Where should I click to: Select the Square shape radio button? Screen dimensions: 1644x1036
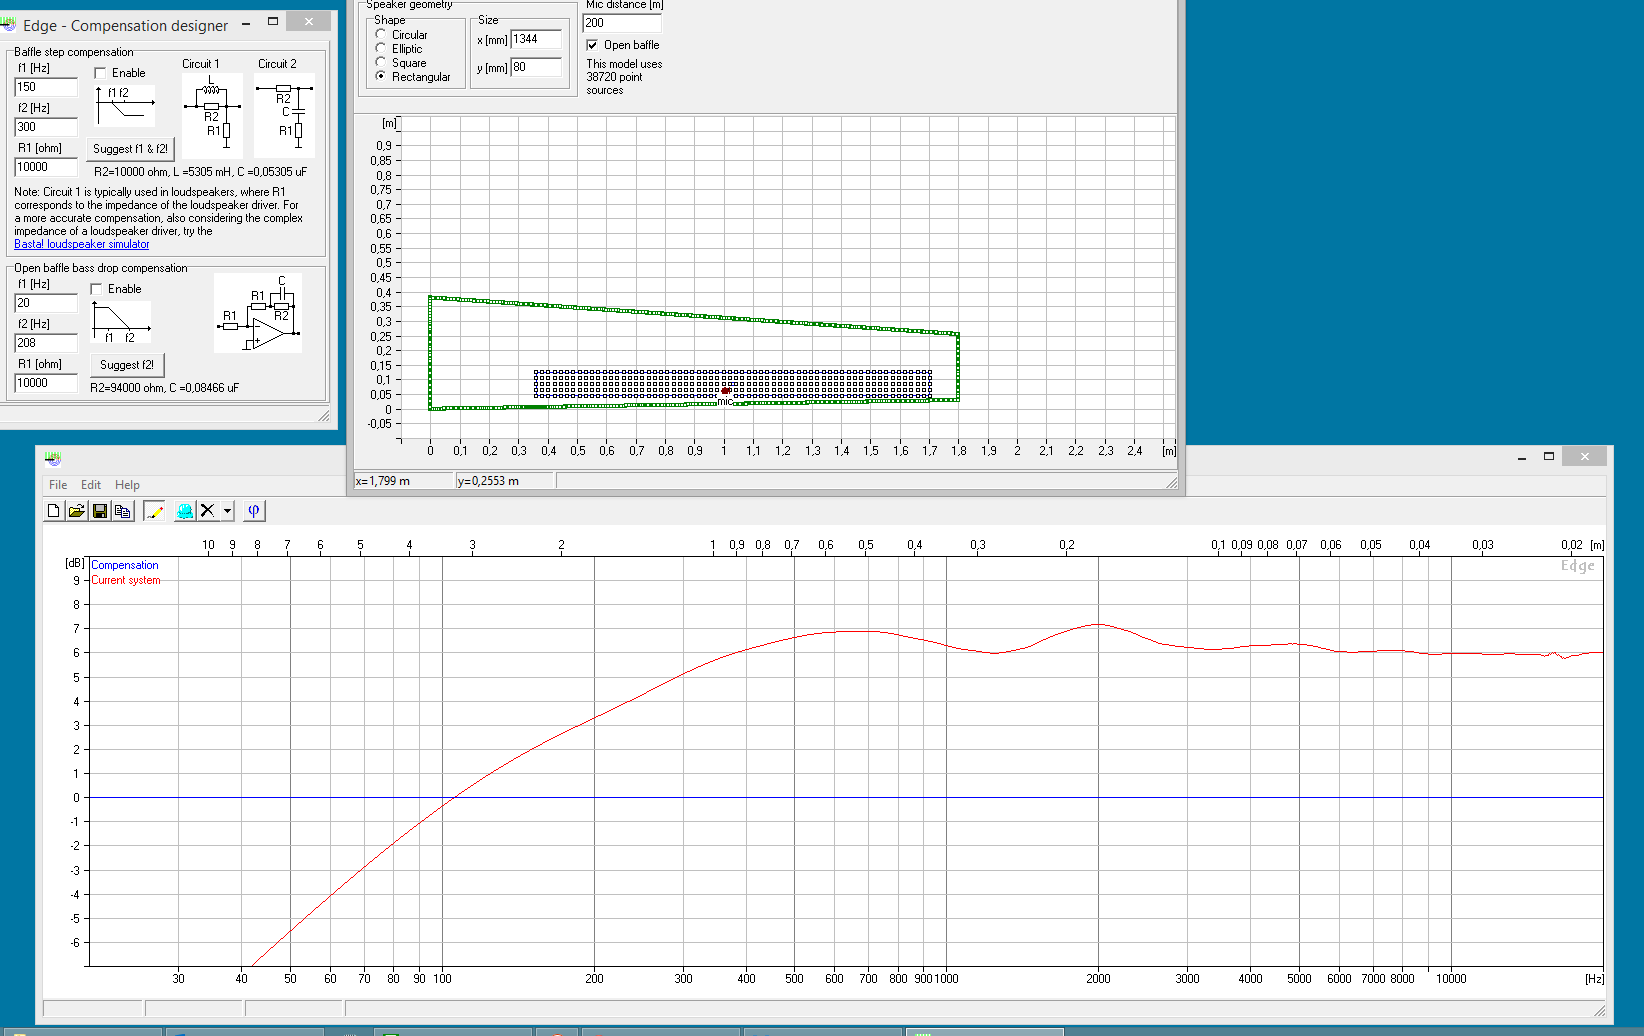(381, 62)
